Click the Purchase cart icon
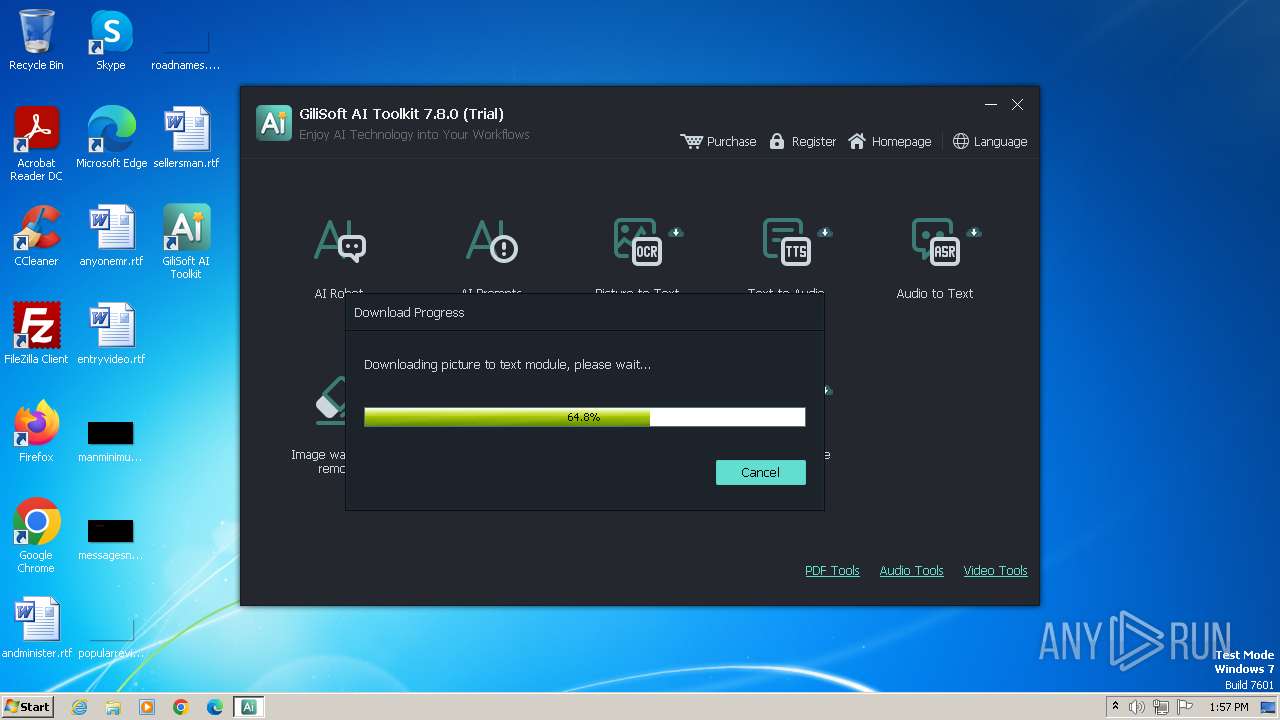Viewport: 1280px width, 720px height. [x=691, y=141]
